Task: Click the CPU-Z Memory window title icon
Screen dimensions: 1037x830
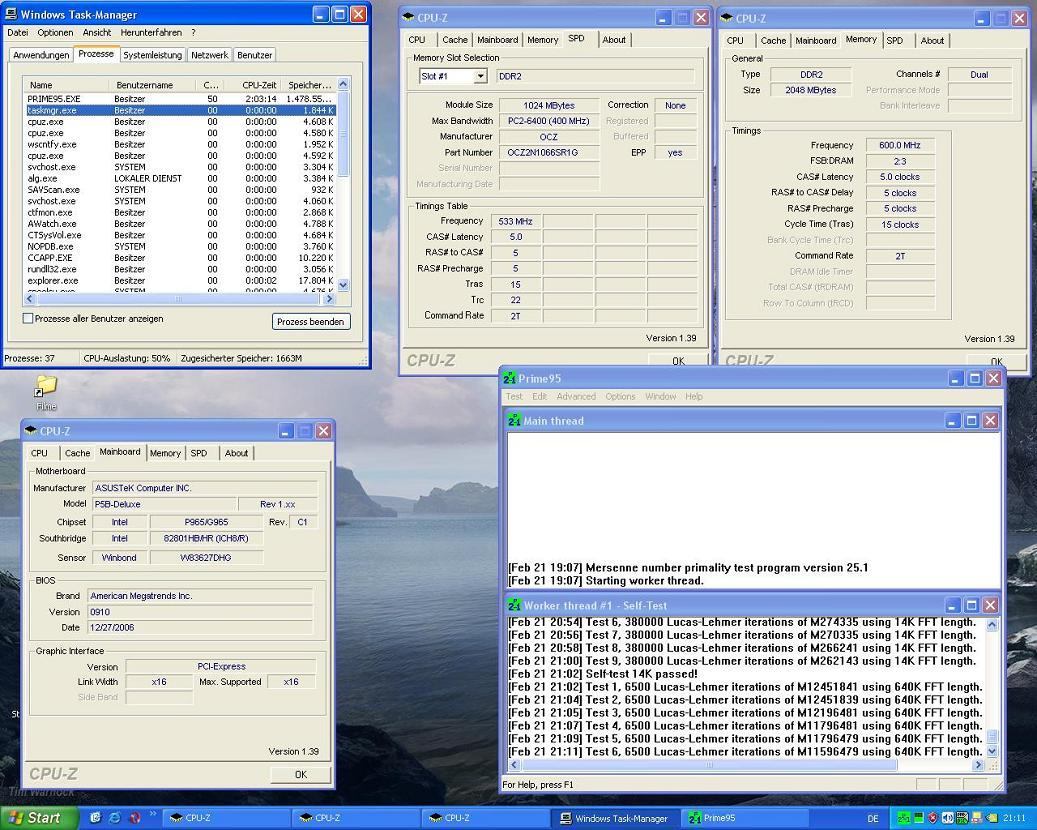Action: tap(727, 18)
